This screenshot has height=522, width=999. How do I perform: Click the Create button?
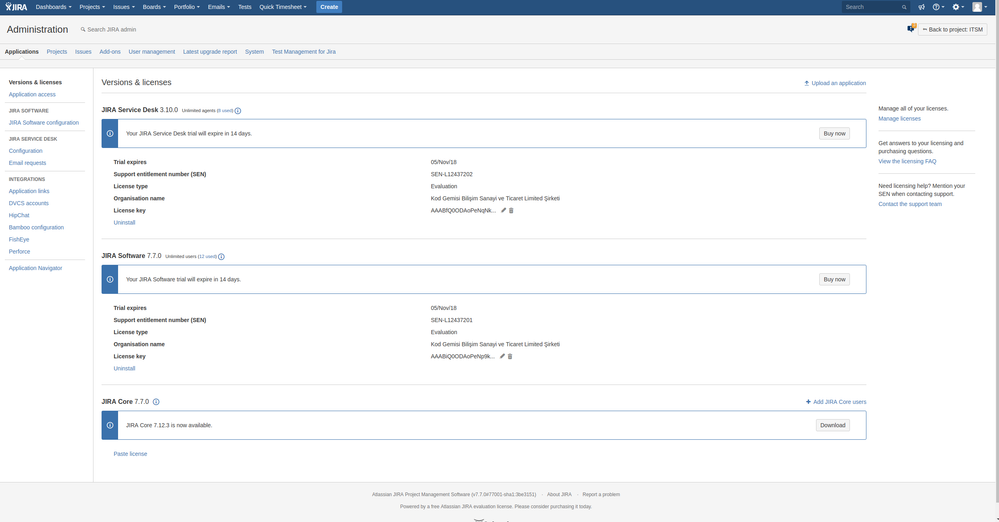[329, 7]
